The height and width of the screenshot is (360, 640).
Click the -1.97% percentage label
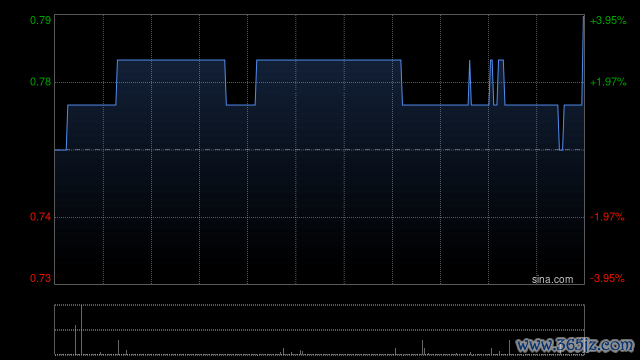pos(607,217)
